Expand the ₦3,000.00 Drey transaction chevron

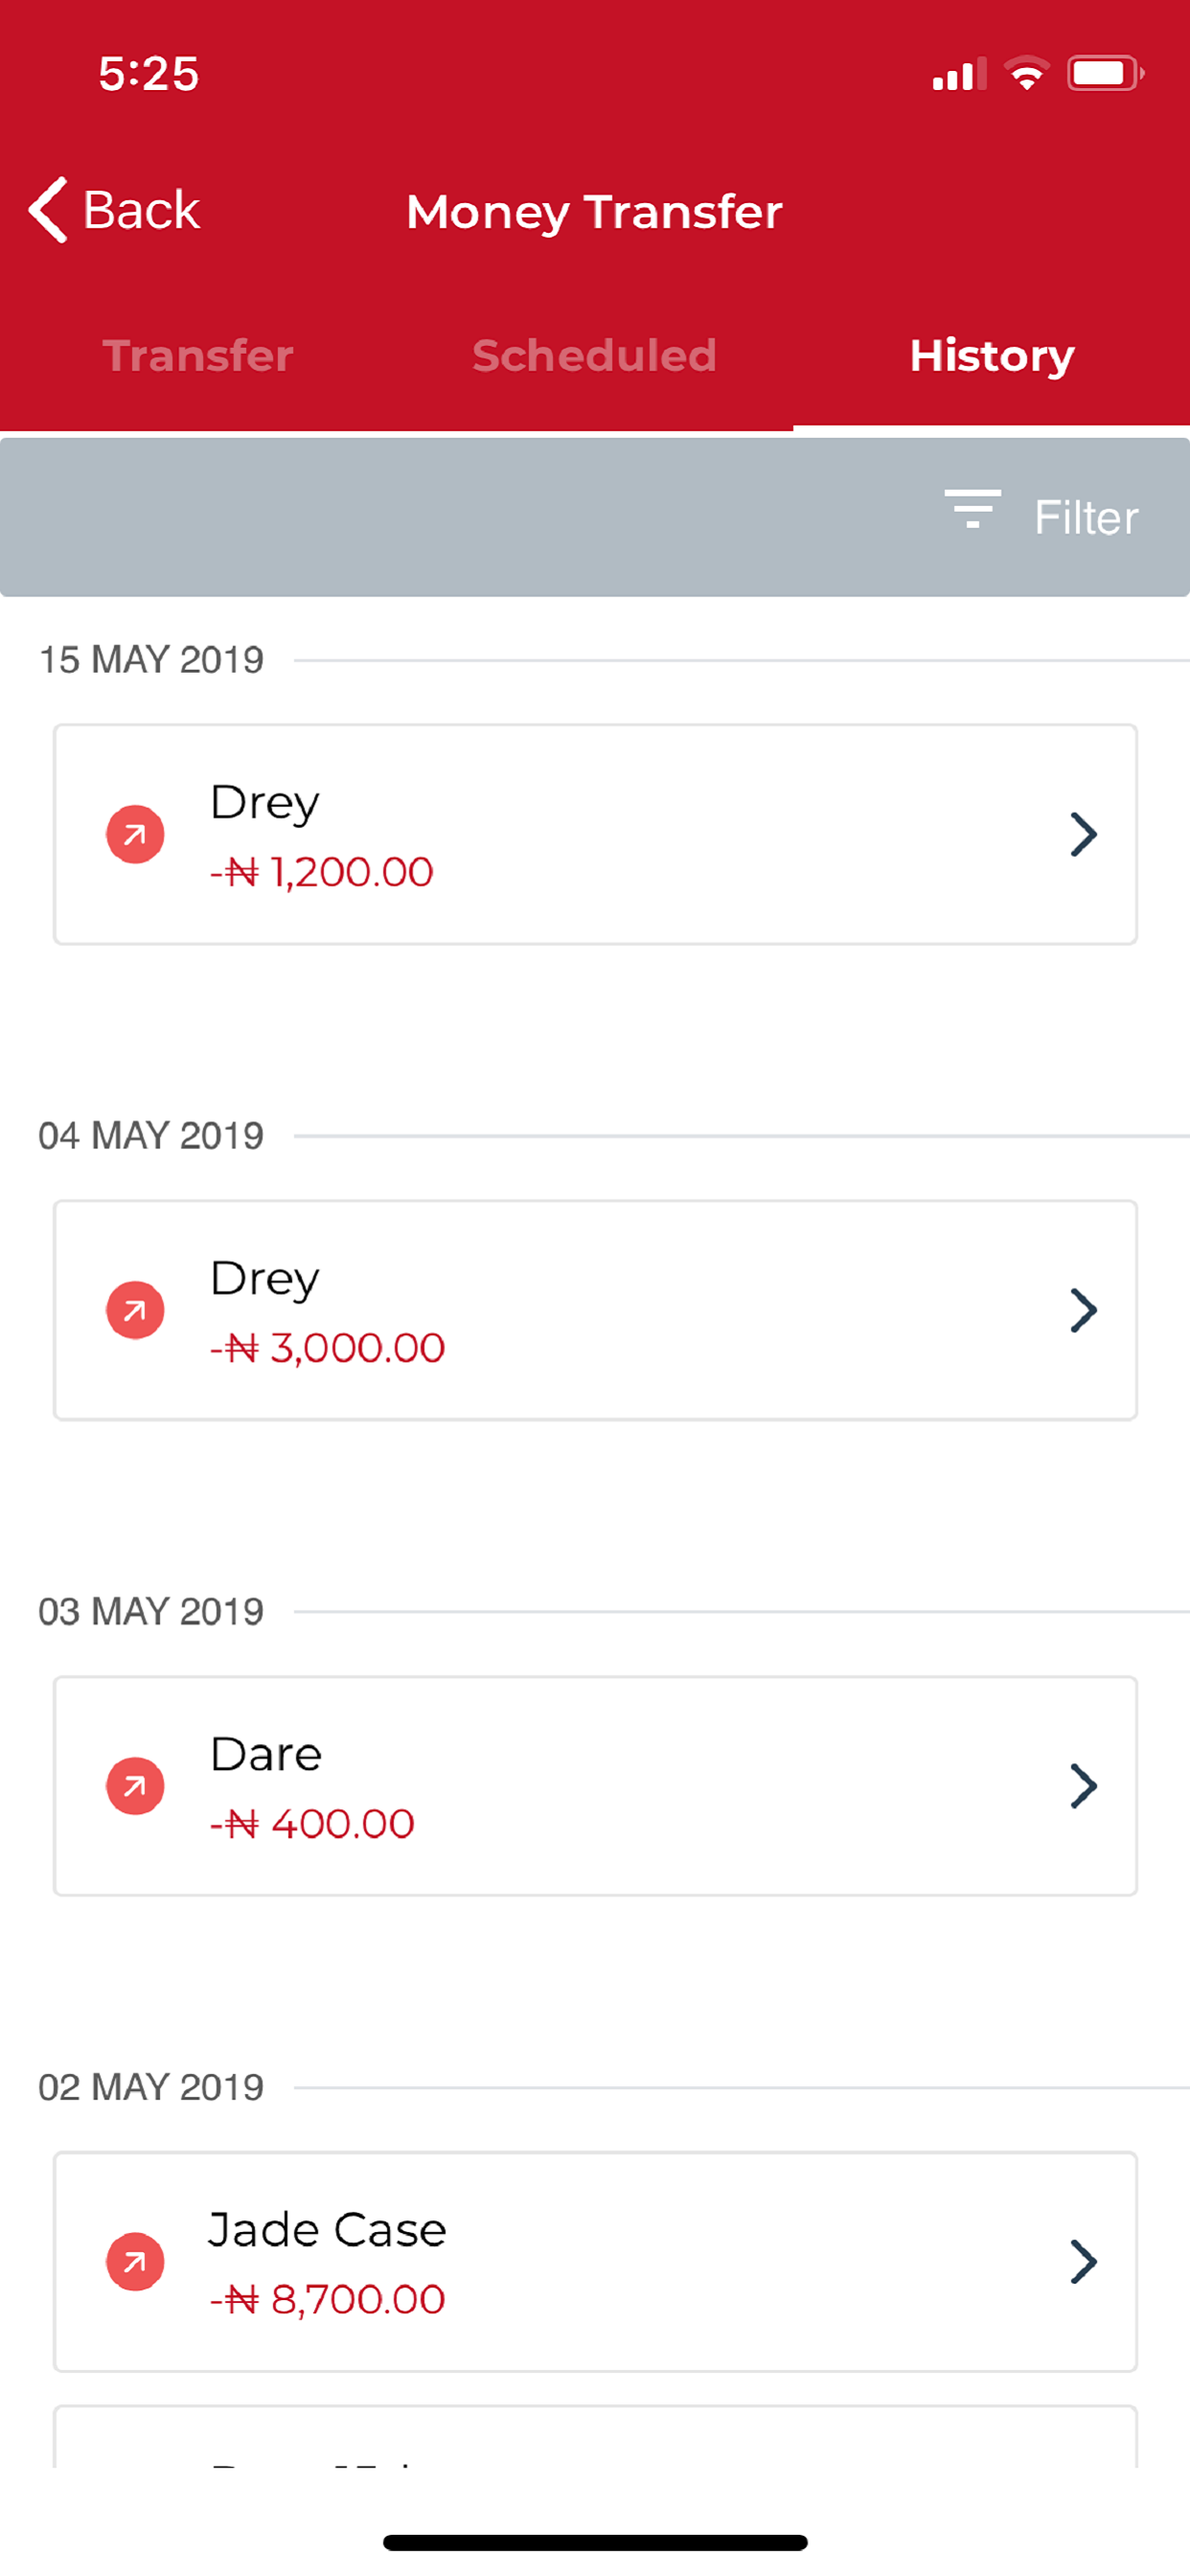(x=1083, y=1310)
